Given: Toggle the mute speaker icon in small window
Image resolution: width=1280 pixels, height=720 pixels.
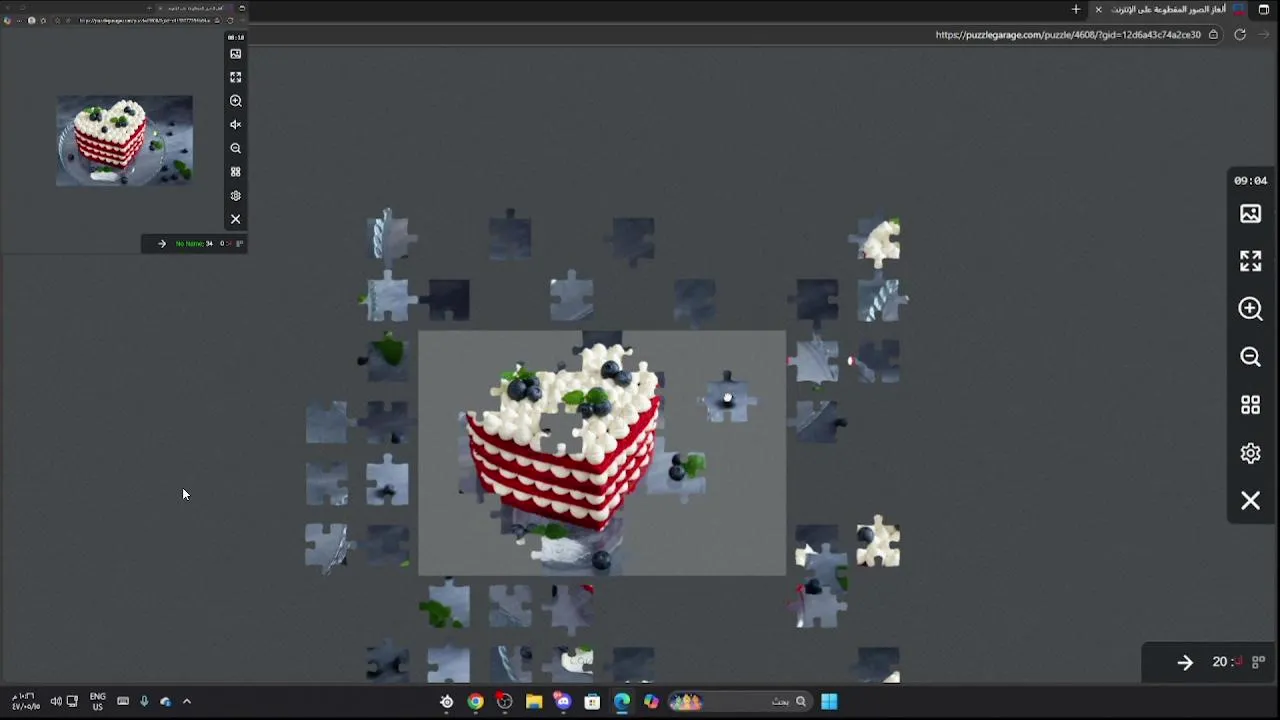Looking at the screenshot, I should click(x=236, y=125).
